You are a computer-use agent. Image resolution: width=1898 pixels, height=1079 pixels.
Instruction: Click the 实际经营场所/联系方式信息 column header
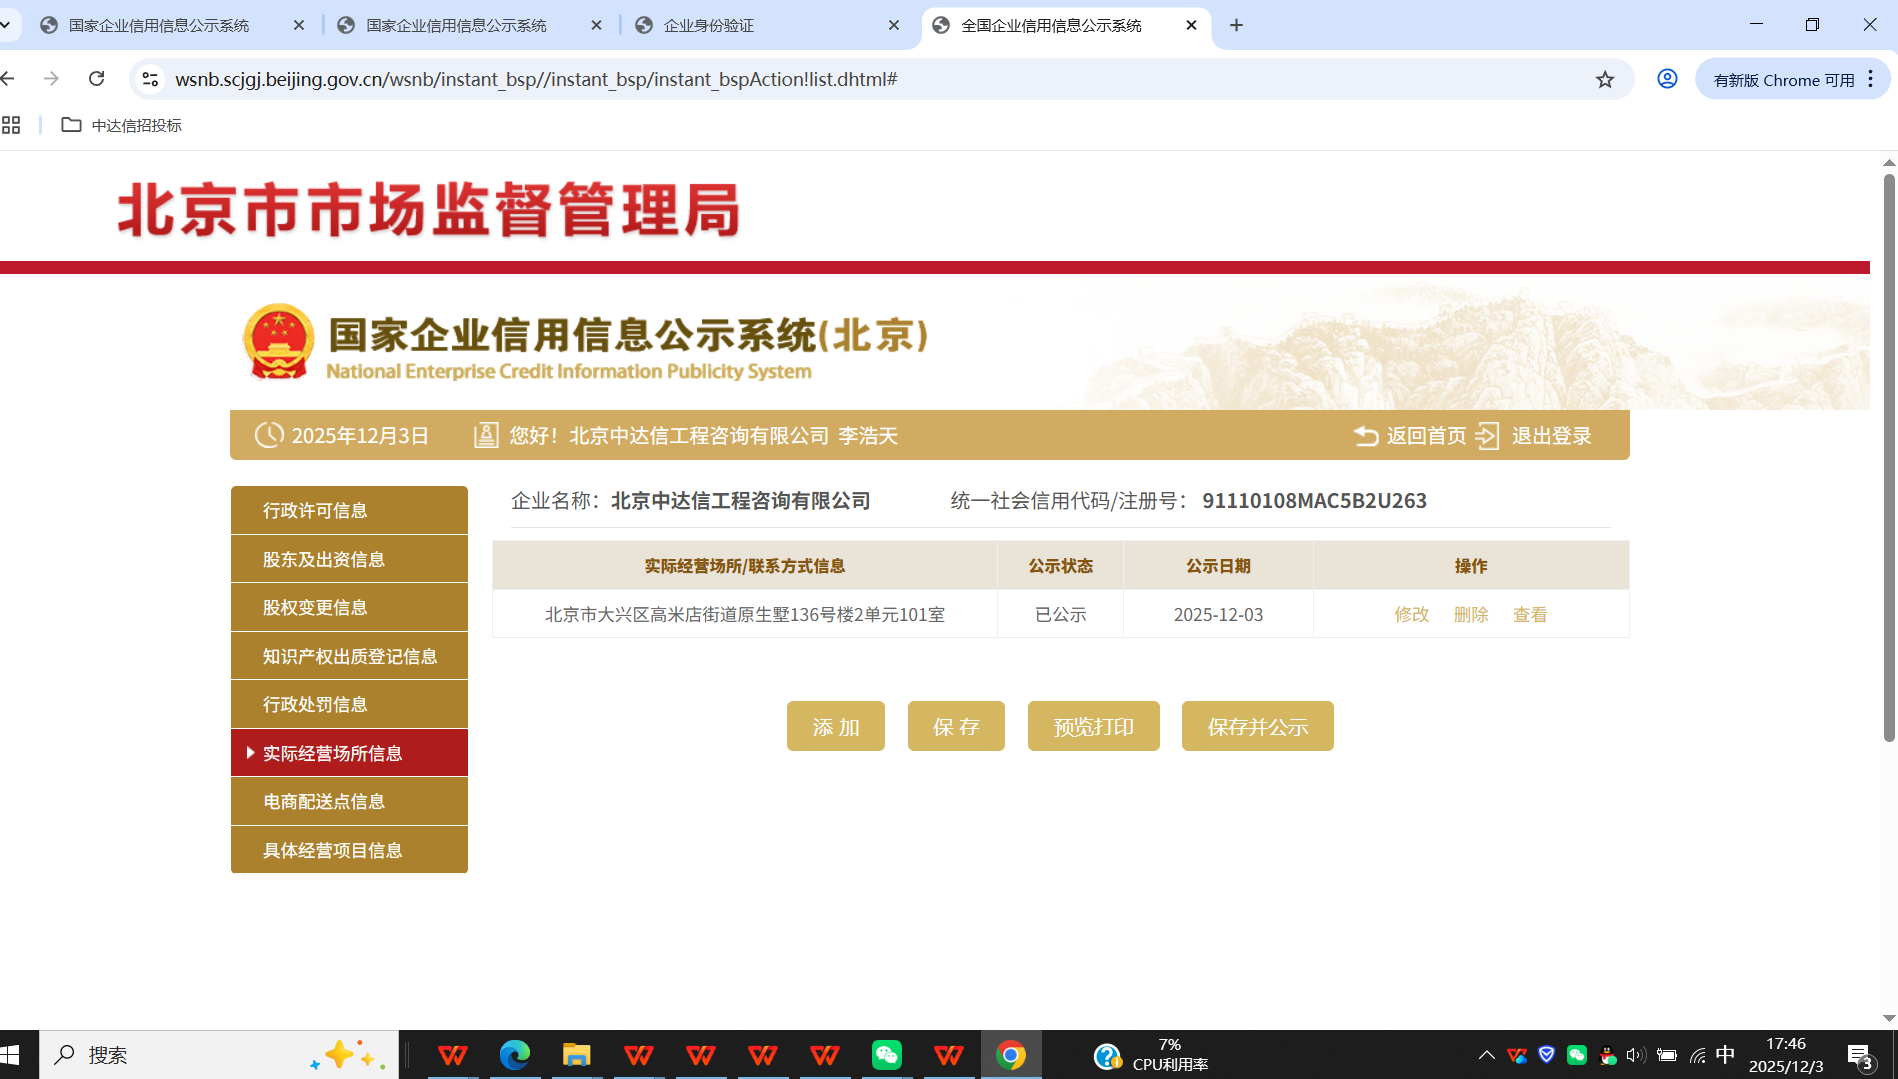[745, 566]
